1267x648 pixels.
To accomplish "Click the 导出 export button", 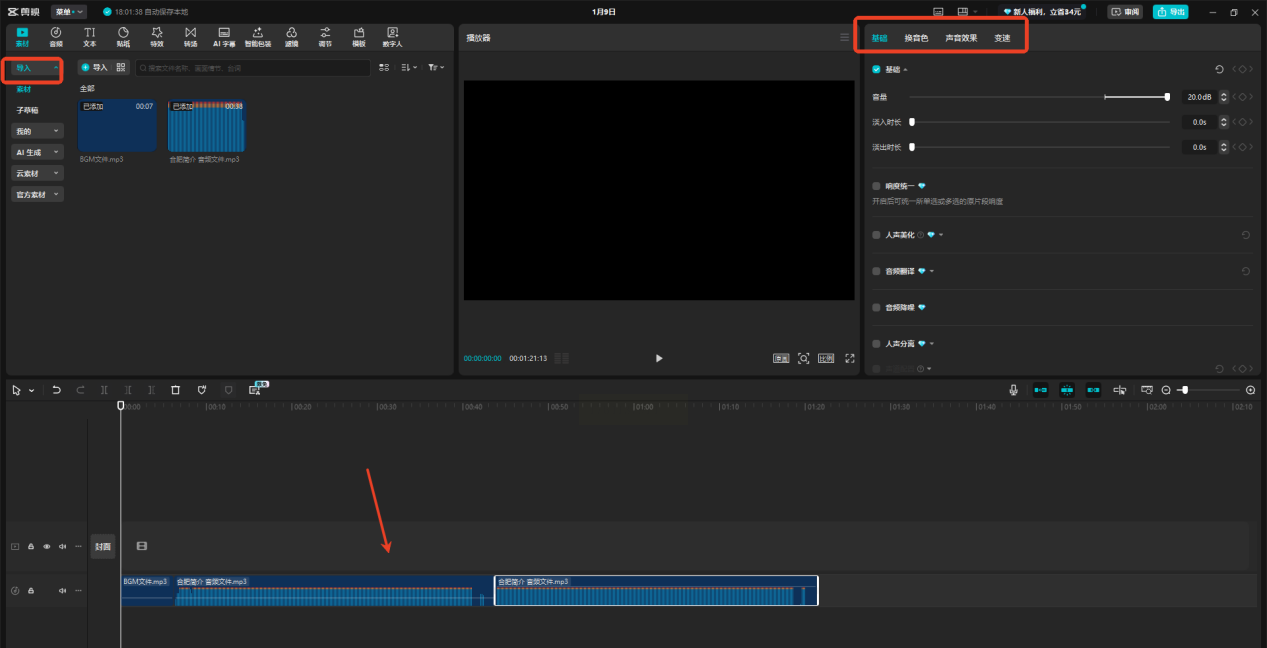I will pyautogui.click(x=1170, y=12).
